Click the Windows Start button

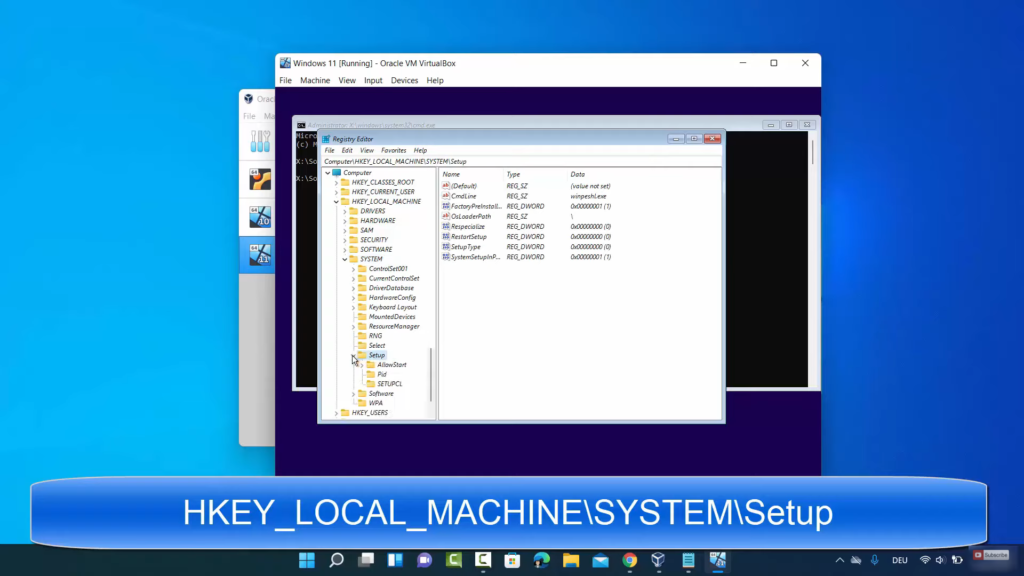307,560
